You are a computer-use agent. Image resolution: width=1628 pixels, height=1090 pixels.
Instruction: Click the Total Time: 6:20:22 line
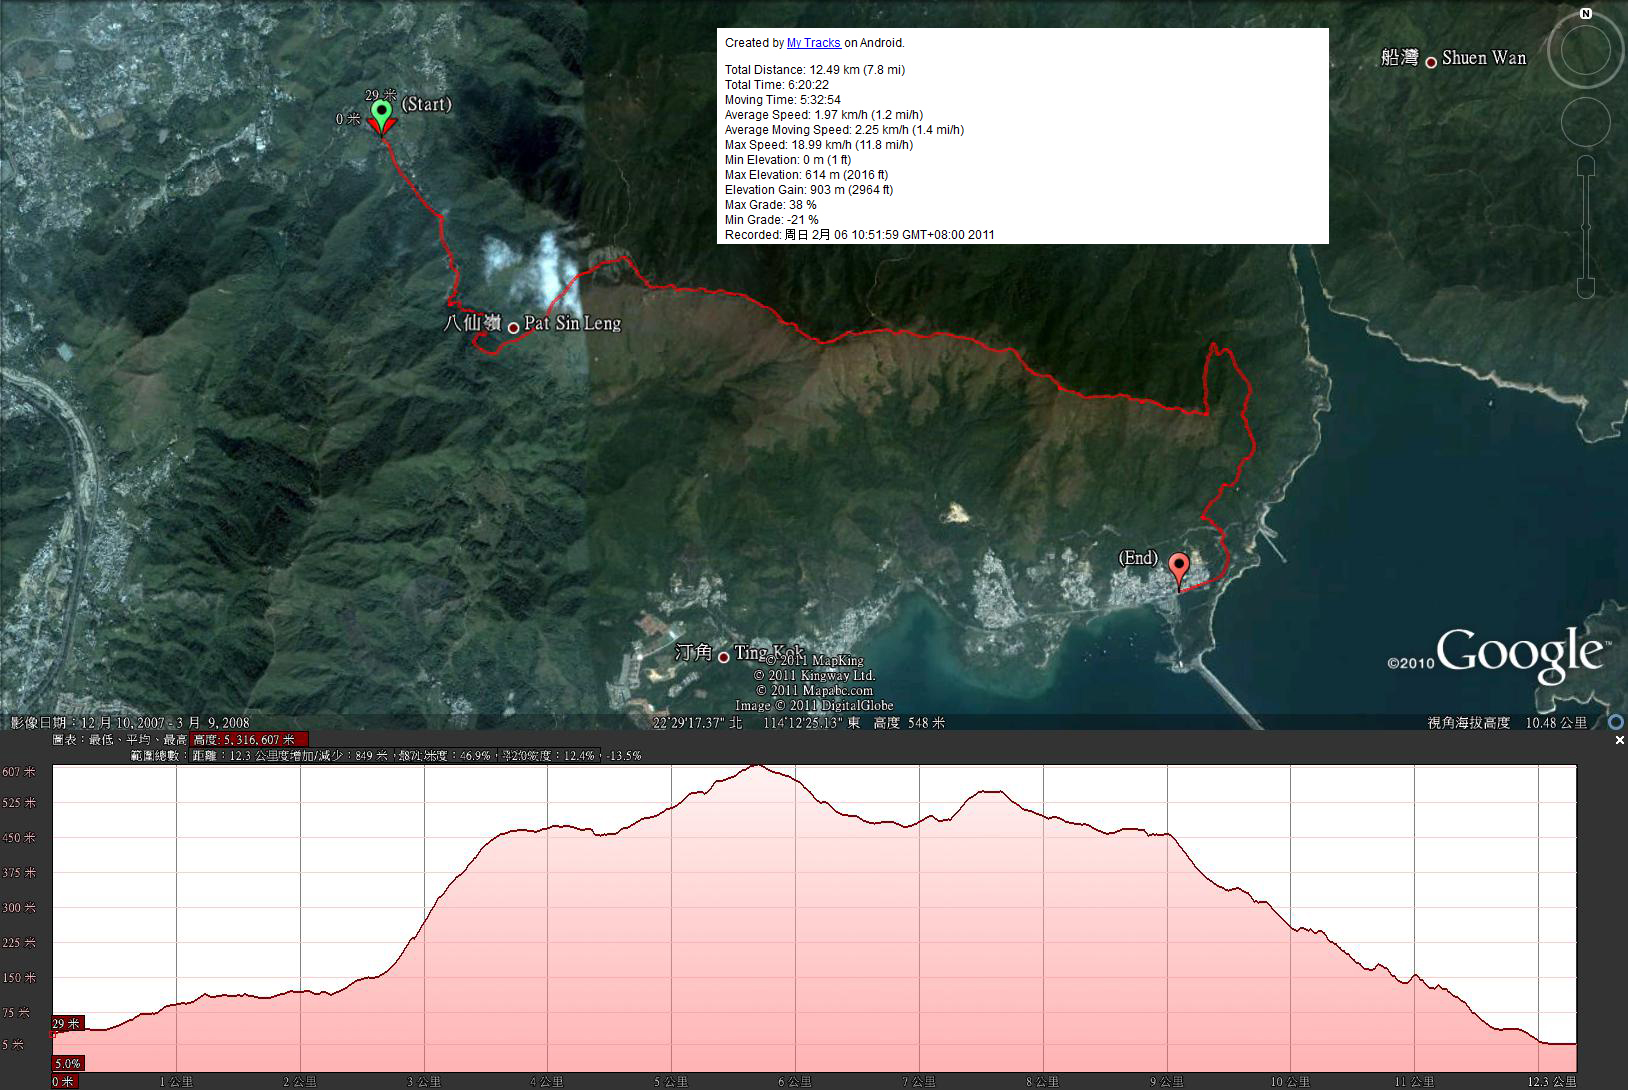[776, 85]
